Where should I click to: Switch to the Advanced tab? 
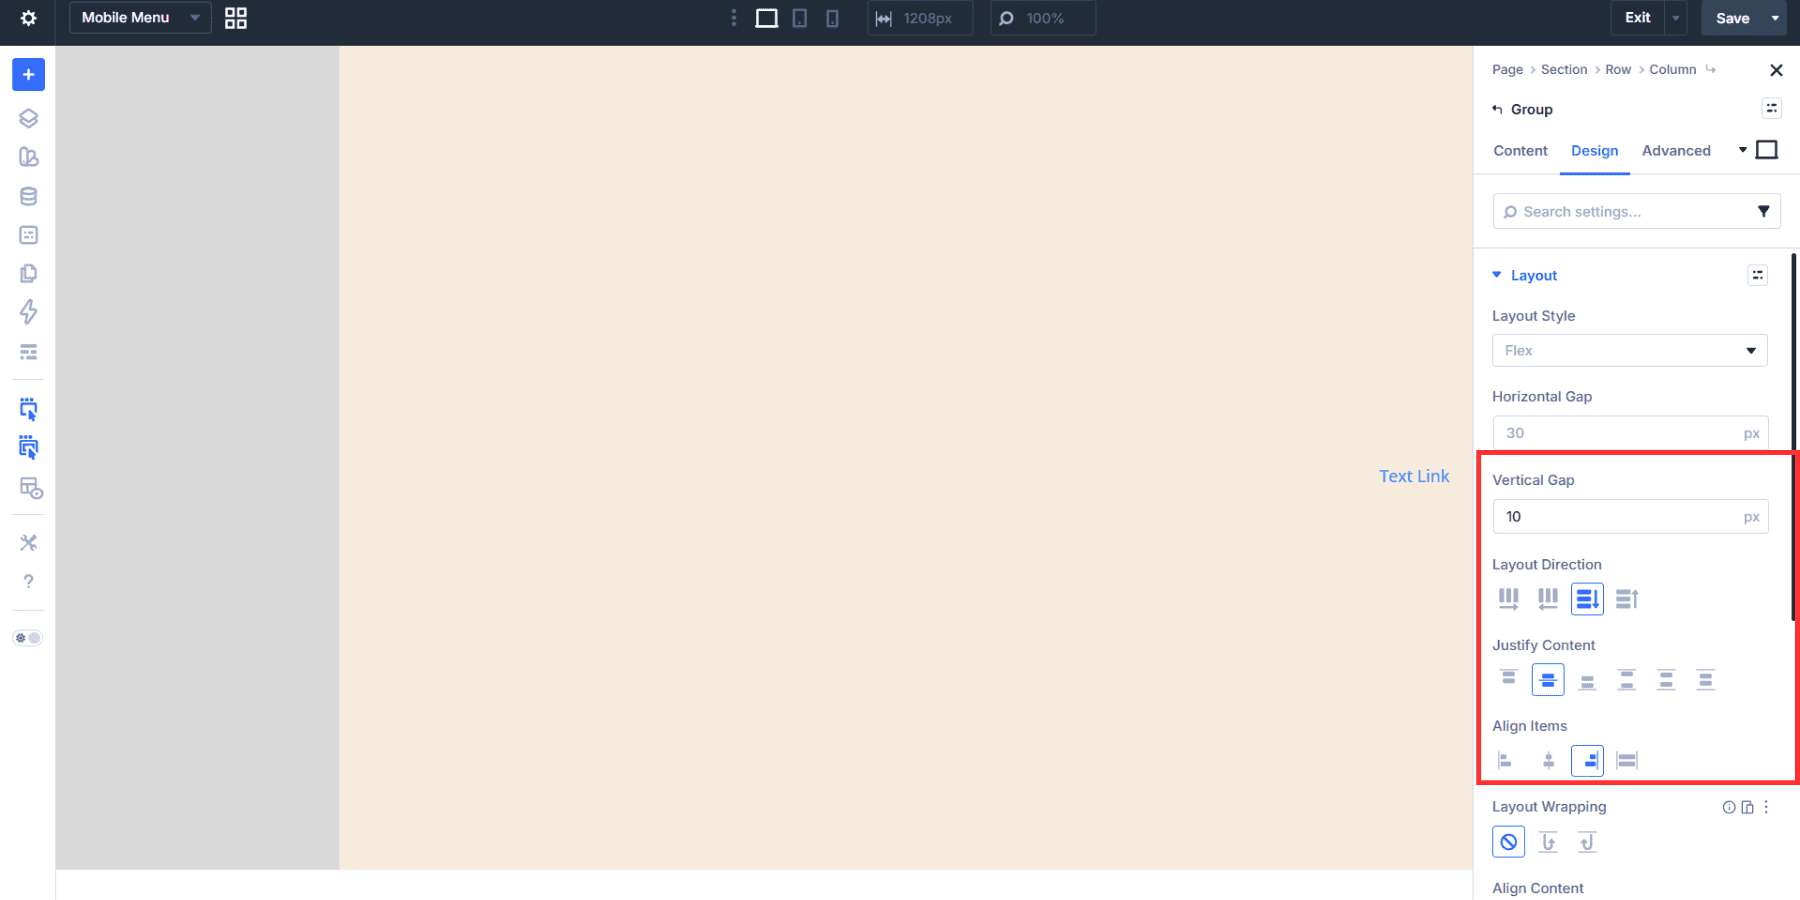pos(1676,150)
